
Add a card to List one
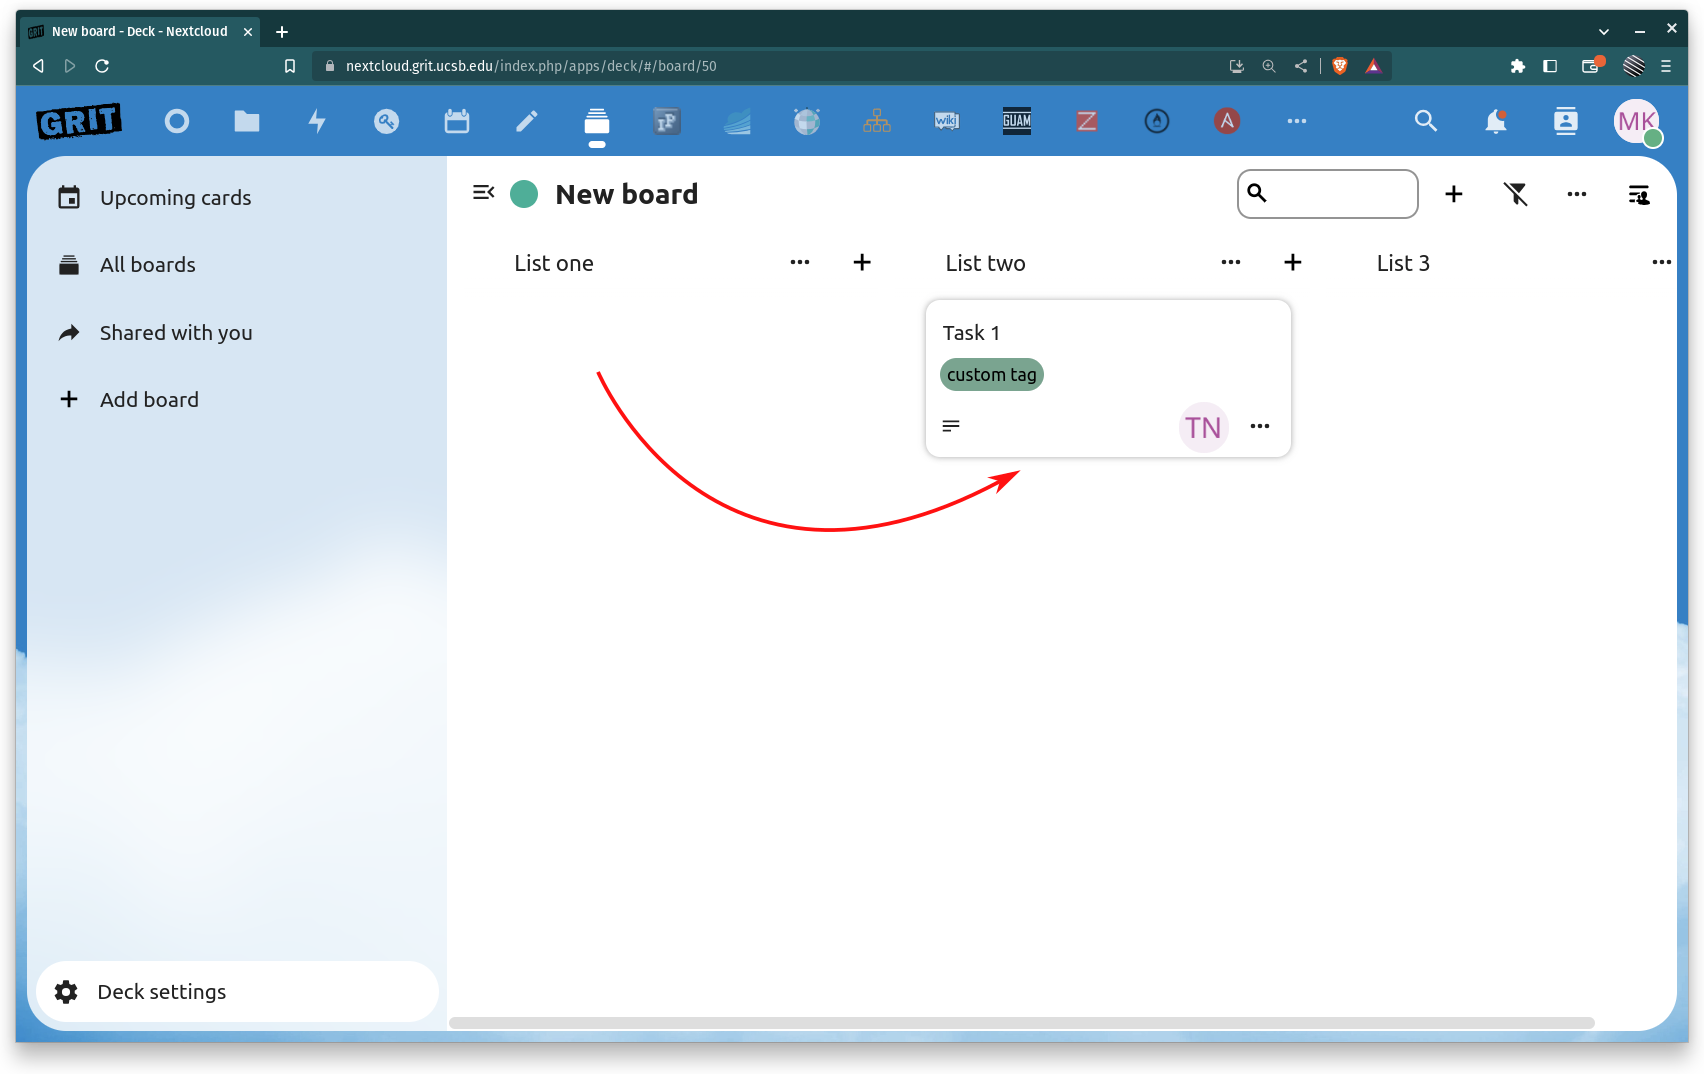click(862, 262)
